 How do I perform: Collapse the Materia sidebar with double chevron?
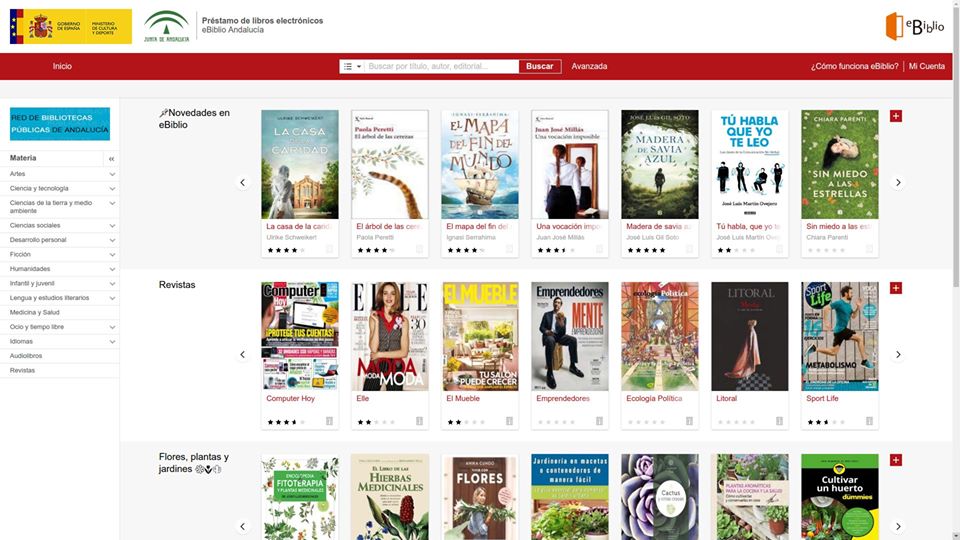tap(112, 159)
